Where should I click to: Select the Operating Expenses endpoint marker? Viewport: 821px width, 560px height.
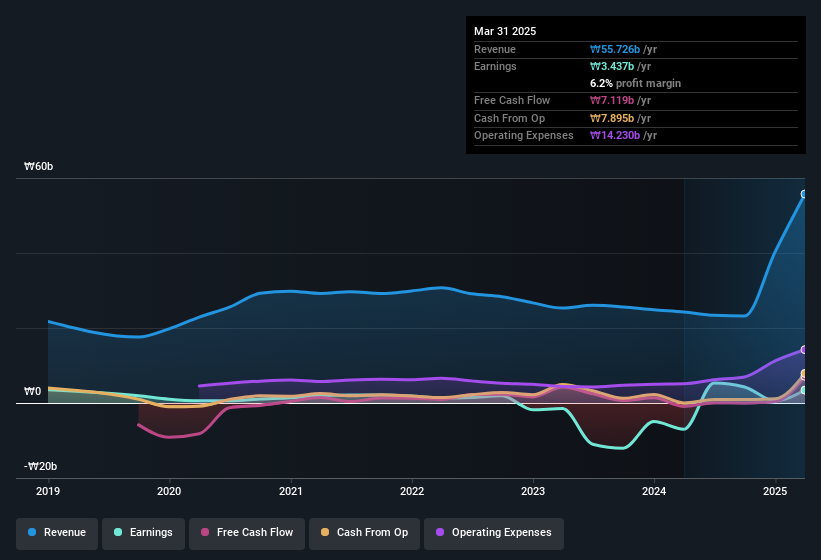[x=804, y=350]
